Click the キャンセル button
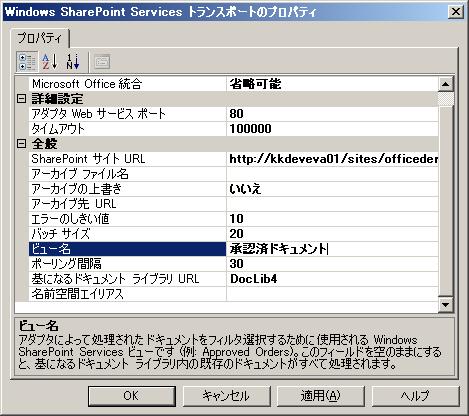This screenshot has width=469, height=416. pos(226,396)
